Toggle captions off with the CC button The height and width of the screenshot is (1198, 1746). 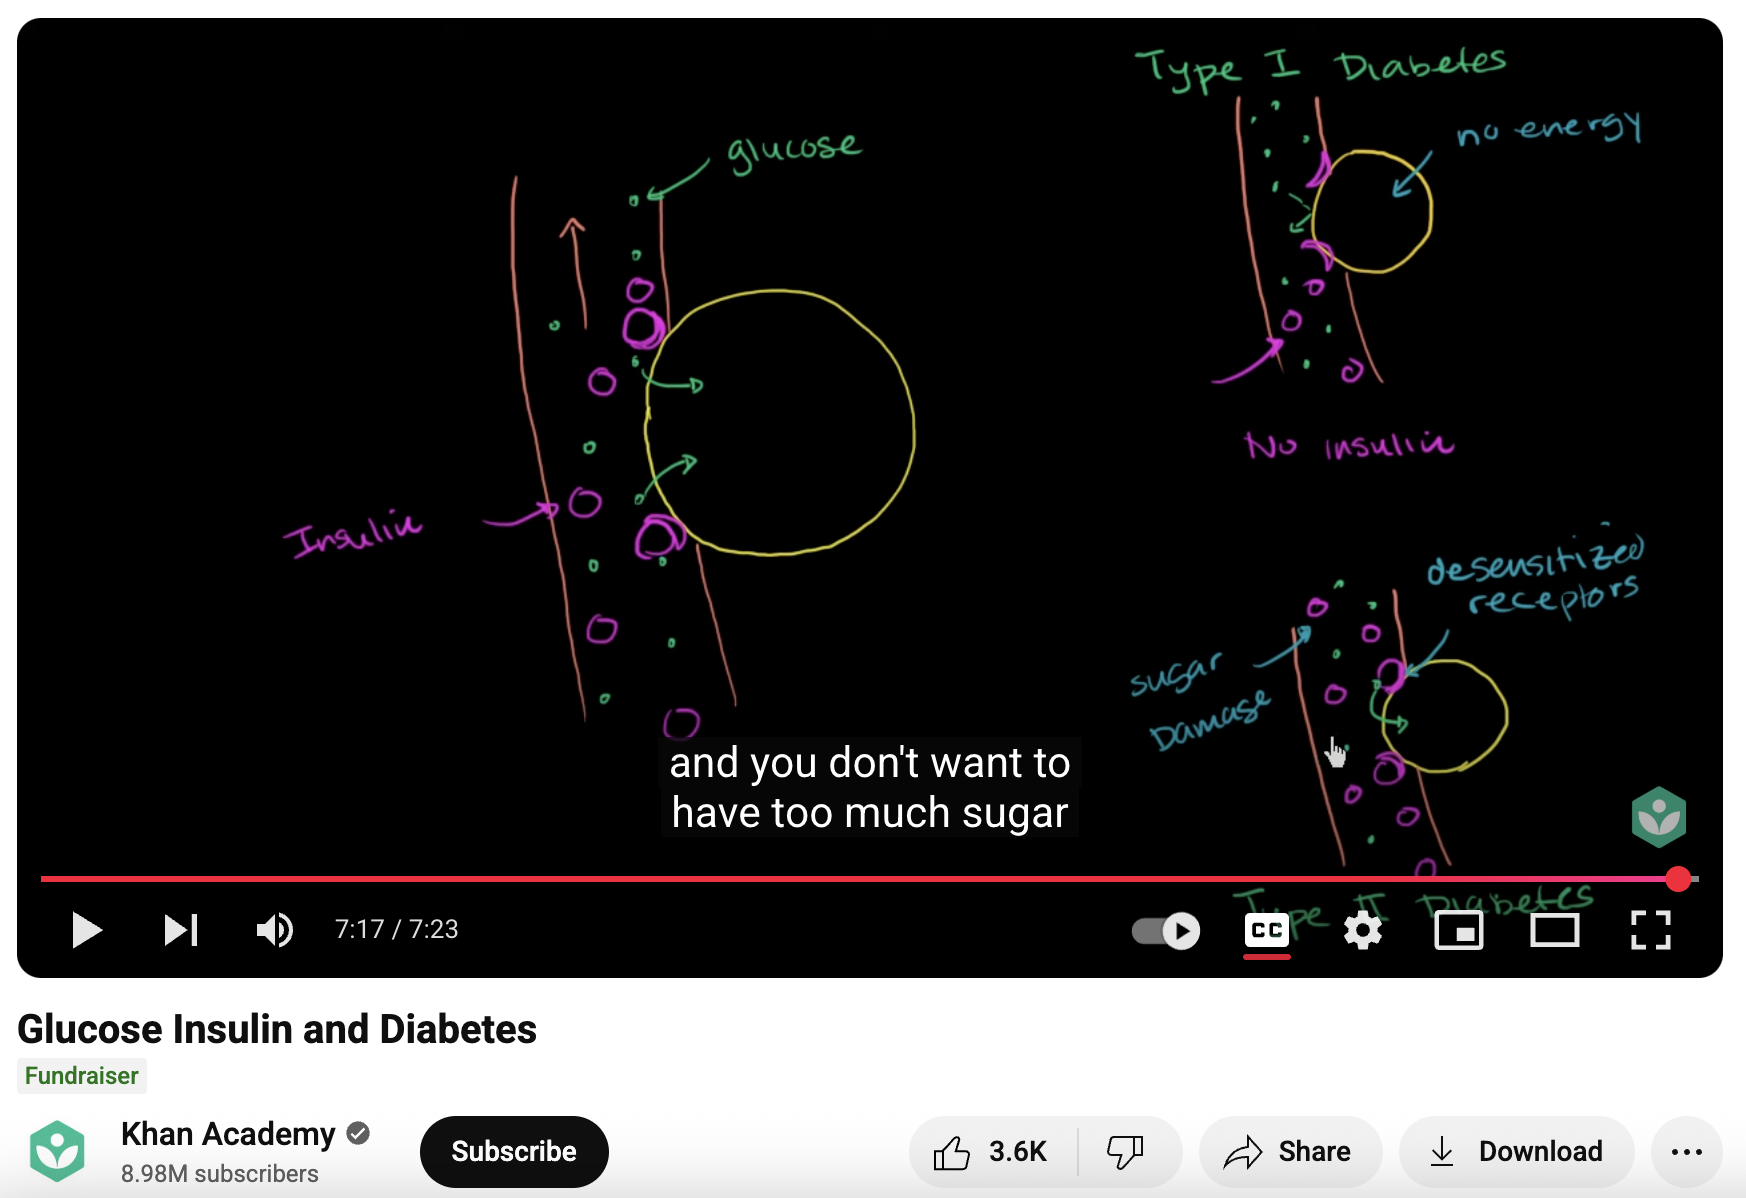point(1267,930)
